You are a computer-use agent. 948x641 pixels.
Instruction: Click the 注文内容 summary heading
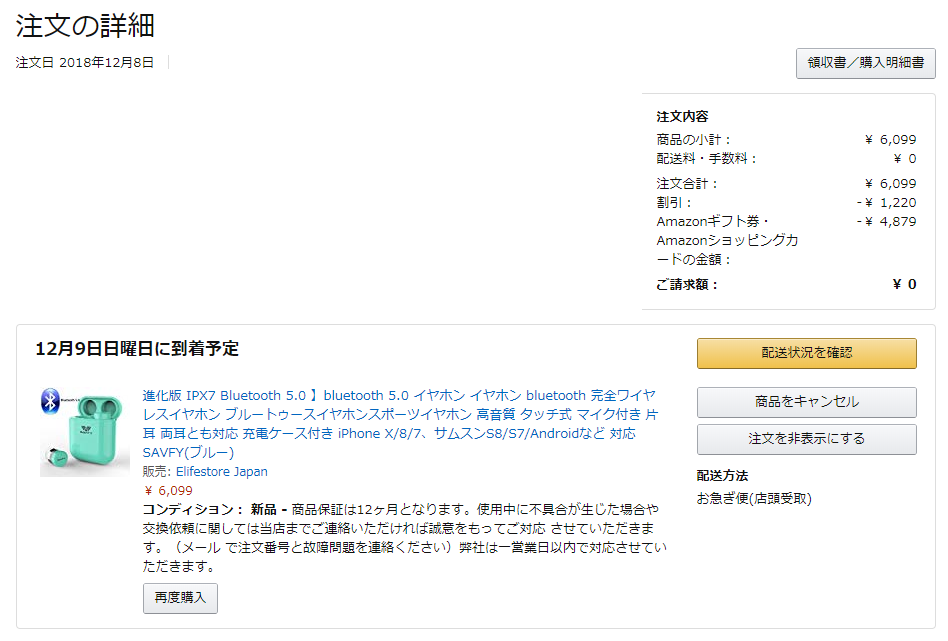(682, 117)
